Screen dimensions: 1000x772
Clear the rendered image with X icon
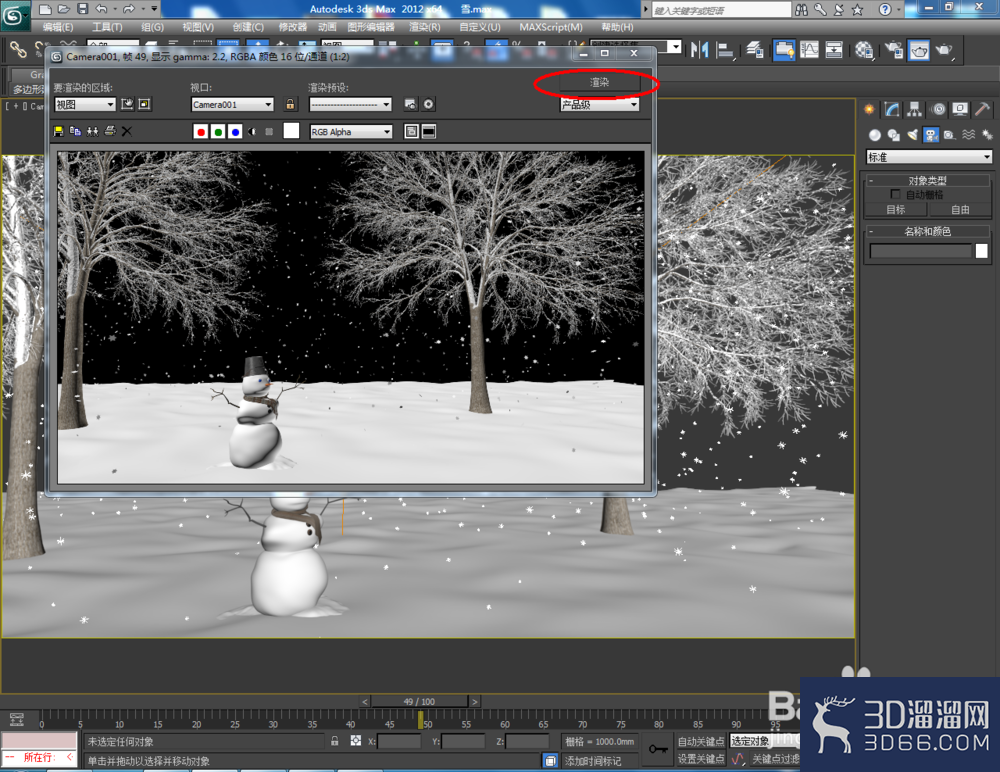pyautogui.click(x=127, y=131)
